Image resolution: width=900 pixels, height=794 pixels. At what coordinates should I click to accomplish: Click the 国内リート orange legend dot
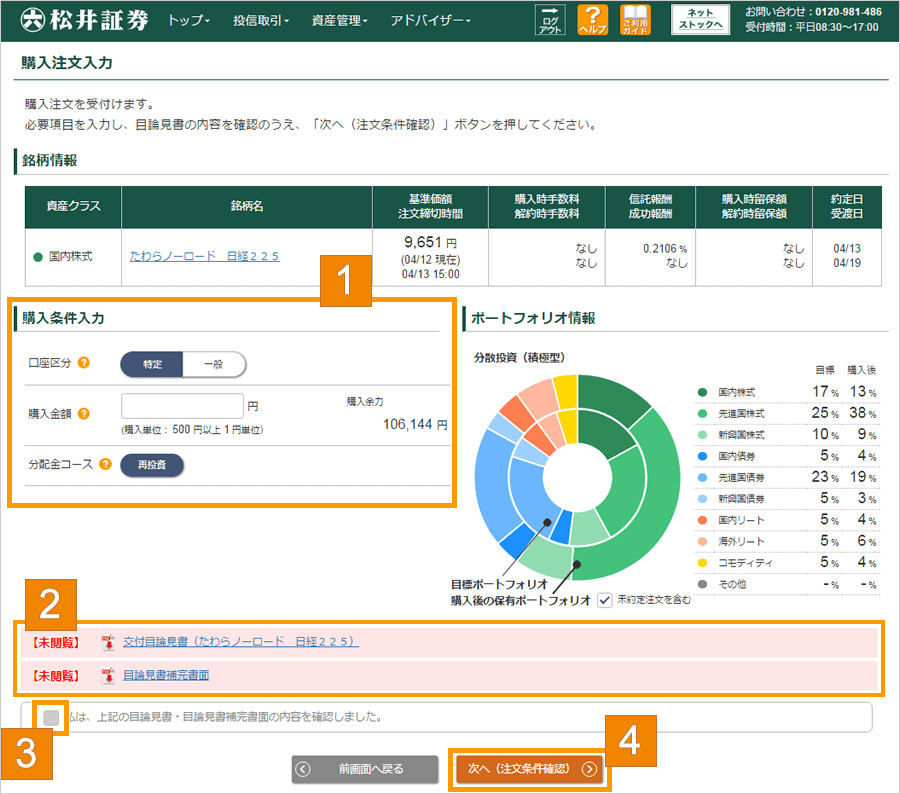pos(702,520)
